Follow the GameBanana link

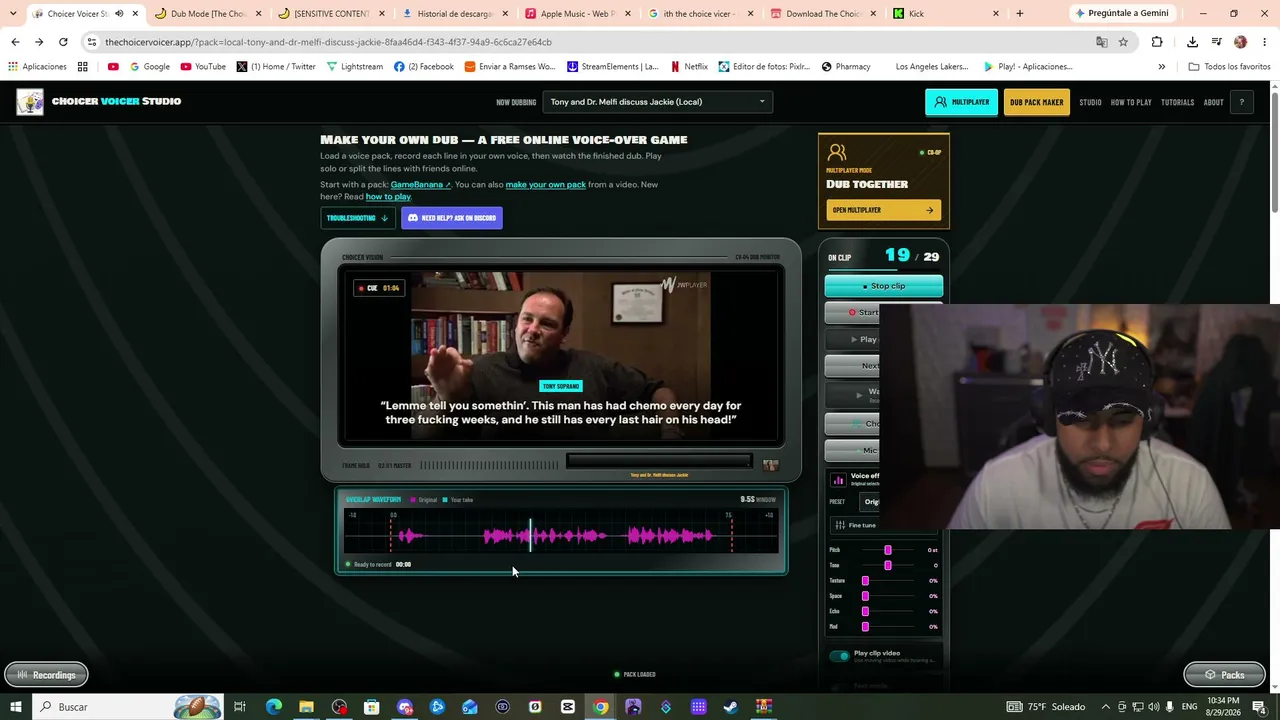(420, 185)
